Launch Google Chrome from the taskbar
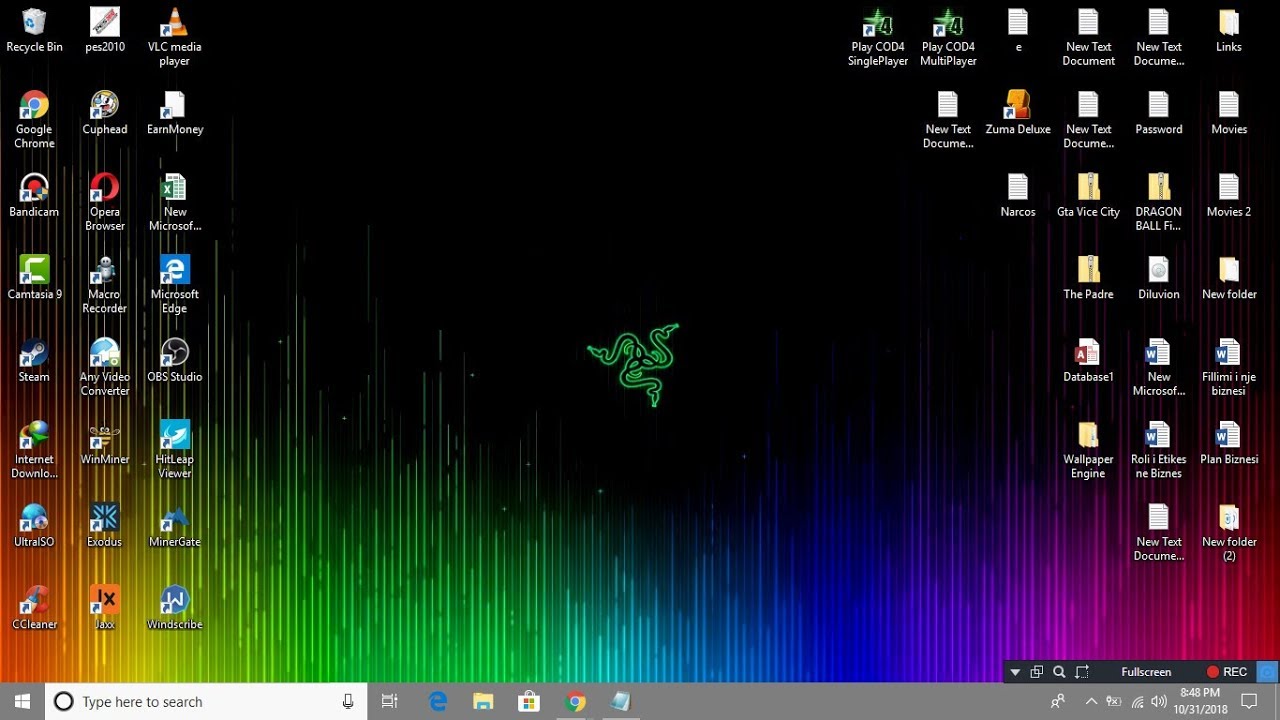1280x720 pixels. pos(575,701)
